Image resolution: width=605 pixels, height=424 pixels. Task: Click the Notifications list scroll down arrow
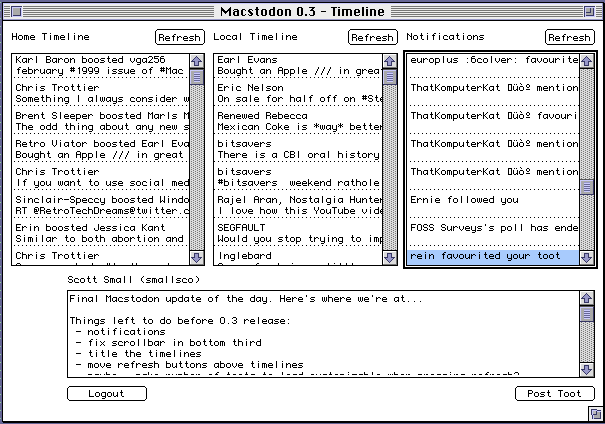(x=586, y=259)
